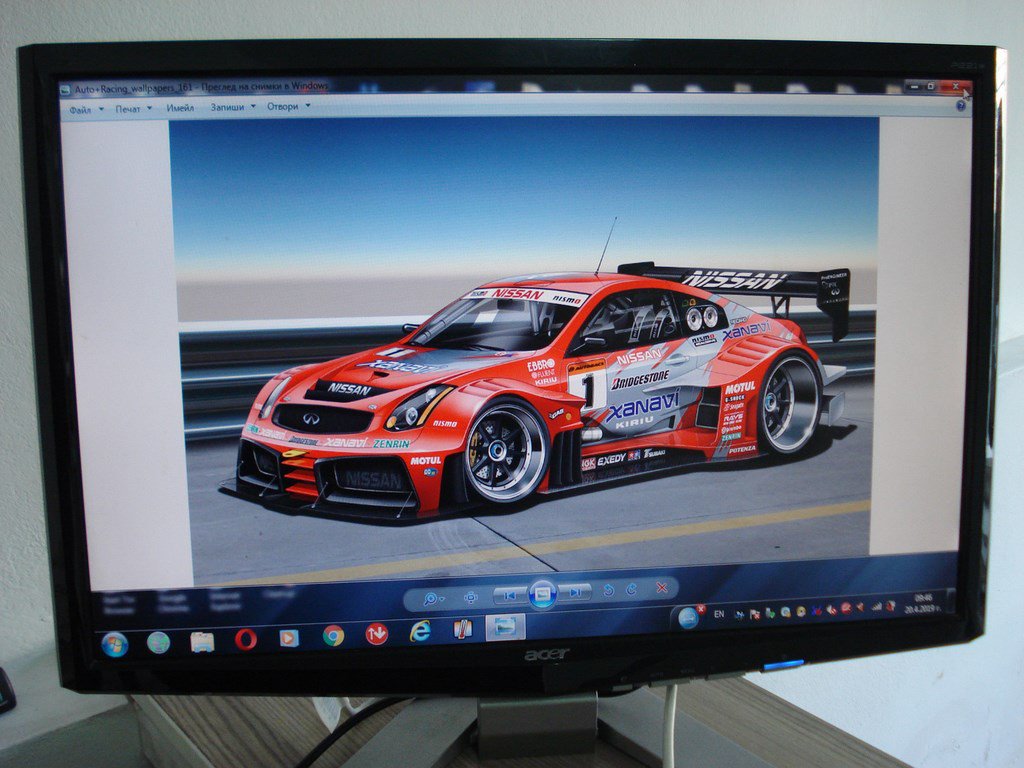Open the round blue tray gadget icon
The width and height of the screenshot is (1024, 768).
pos(688,618)
